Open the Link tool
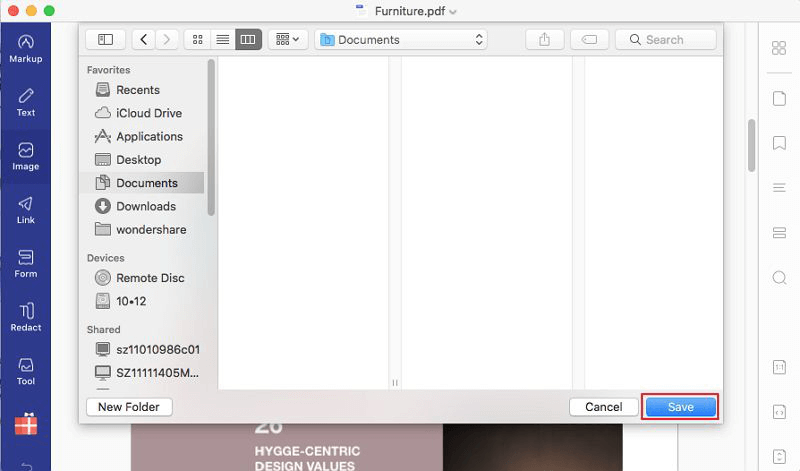 tap(26, 210)
